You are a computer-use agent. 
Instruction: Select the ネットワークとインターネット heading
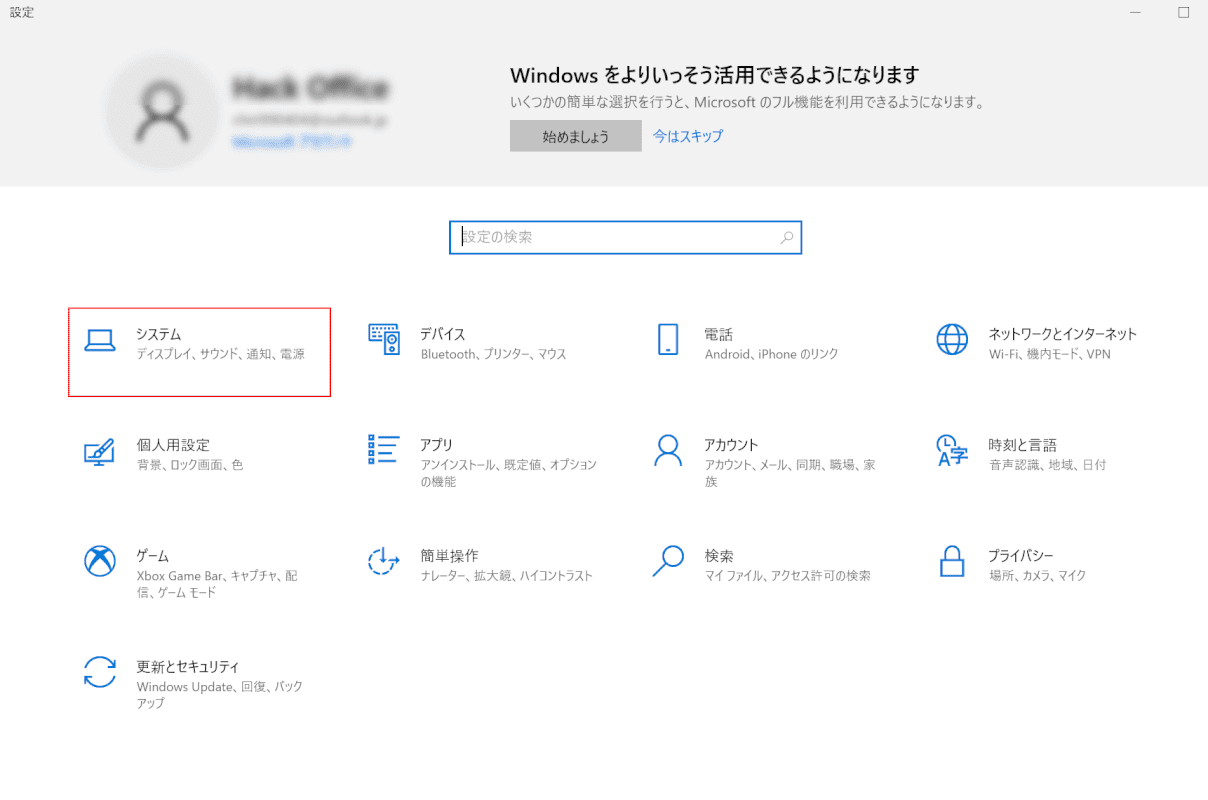click(x=1063, y=334)
